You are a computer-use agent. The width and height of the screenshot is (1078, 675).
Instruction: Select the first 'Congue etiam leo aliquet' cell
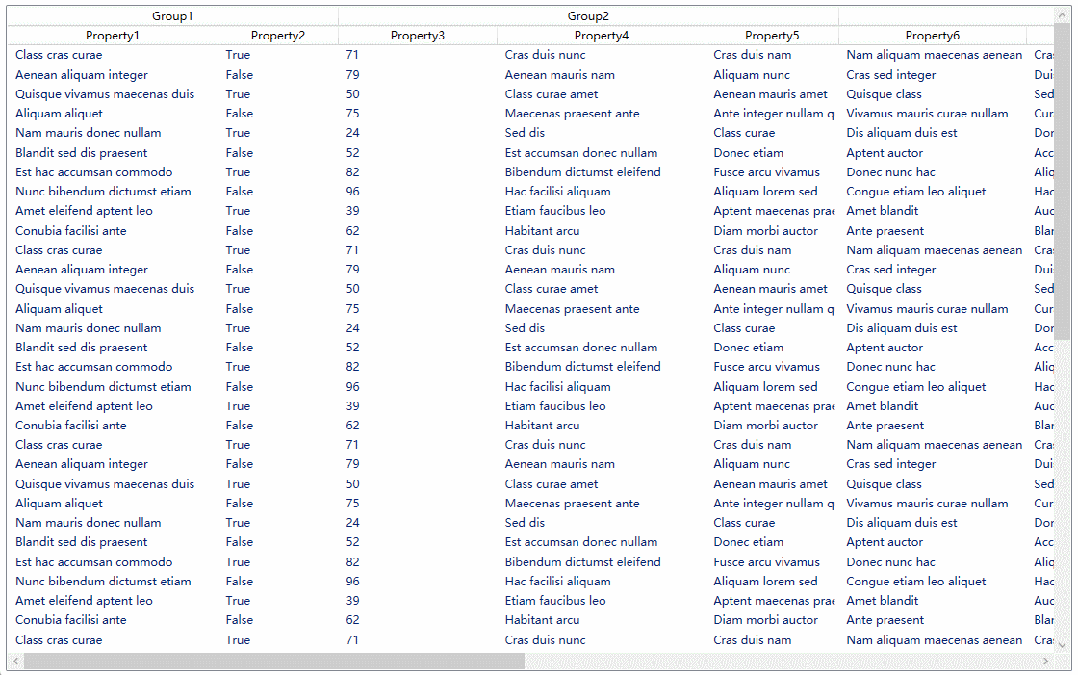[x=932, y=191]
